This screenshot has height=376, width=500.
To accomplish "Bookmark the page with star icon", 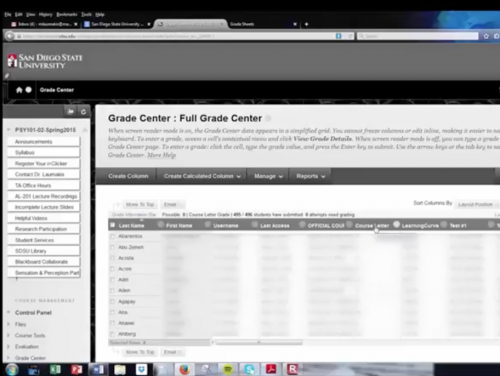I will (486, 36).
